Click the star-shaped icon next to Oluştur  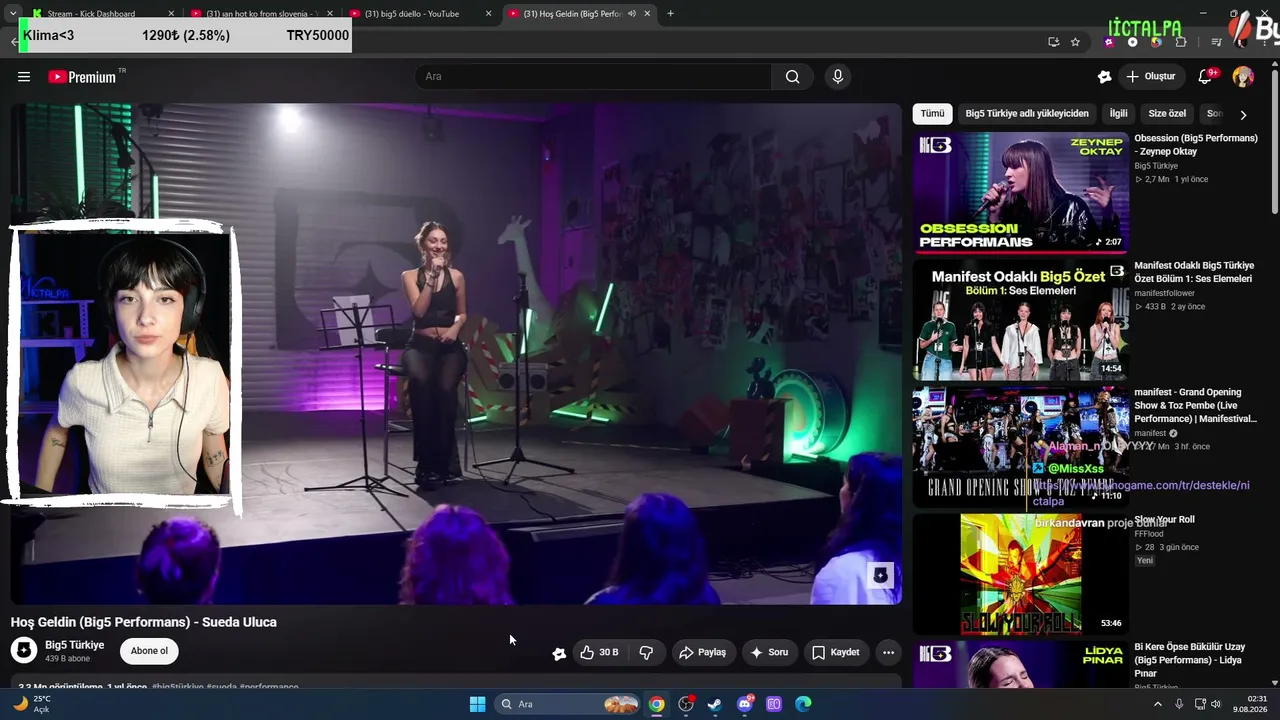coord(1104,77)
